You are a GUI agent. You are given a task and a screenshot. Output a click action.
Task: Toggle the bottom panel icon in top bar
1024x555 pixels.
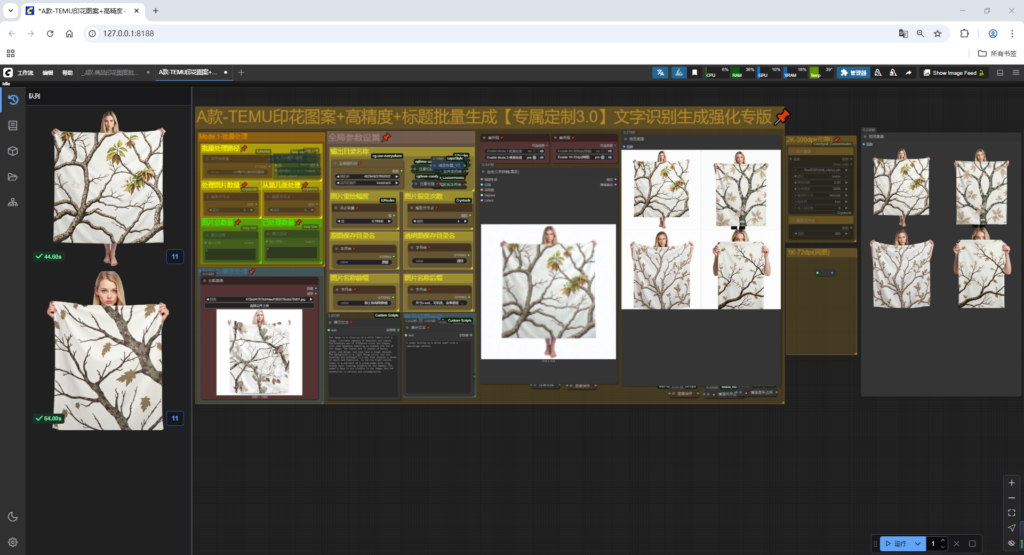[x=1000, y=73]
